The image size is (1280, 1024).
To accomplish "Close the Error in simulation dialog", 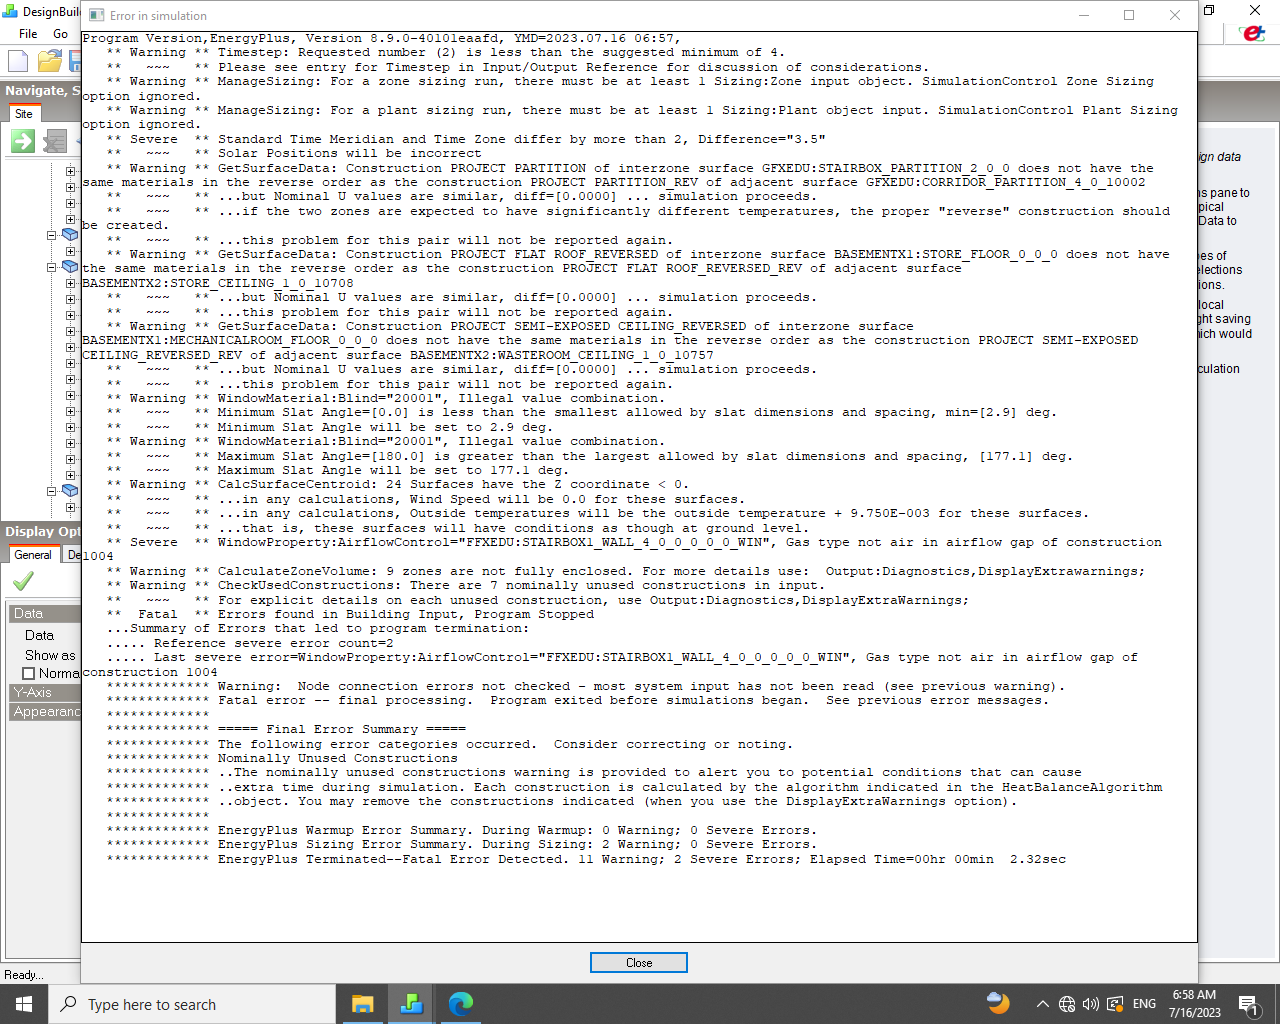I will 638,963.
